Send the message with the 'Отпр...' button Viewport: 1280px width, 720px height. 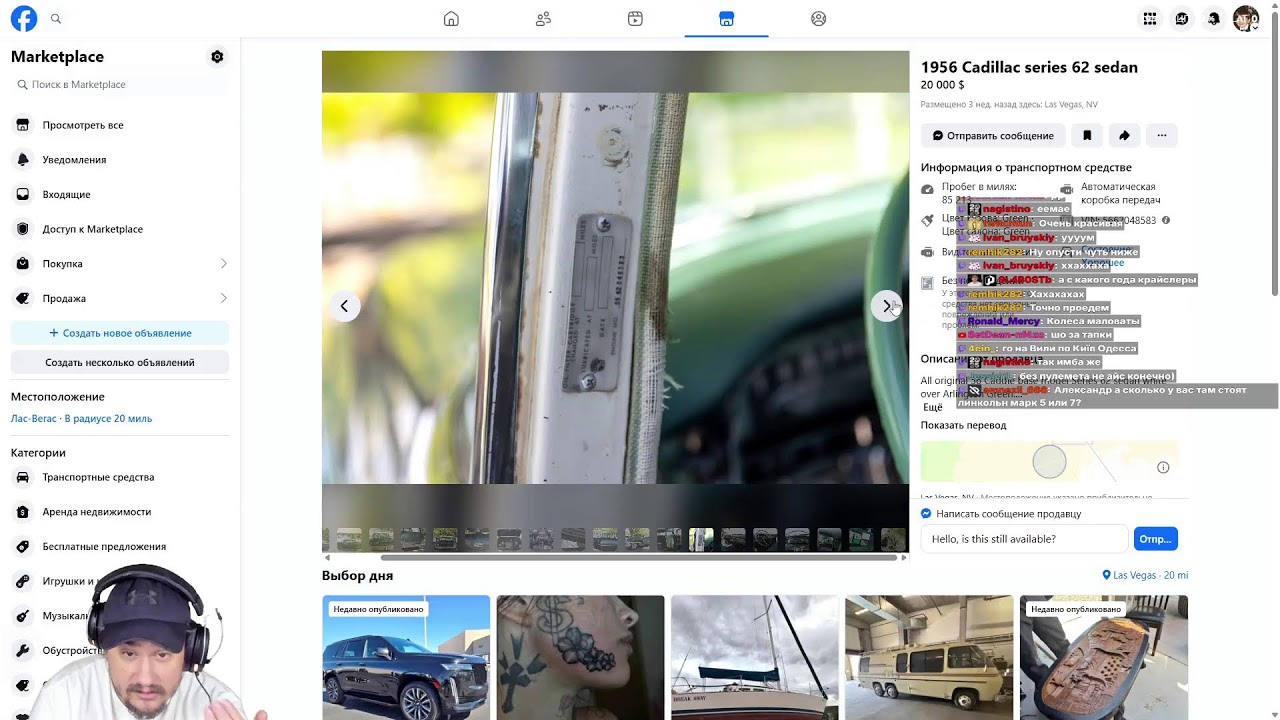(1155, 539)
